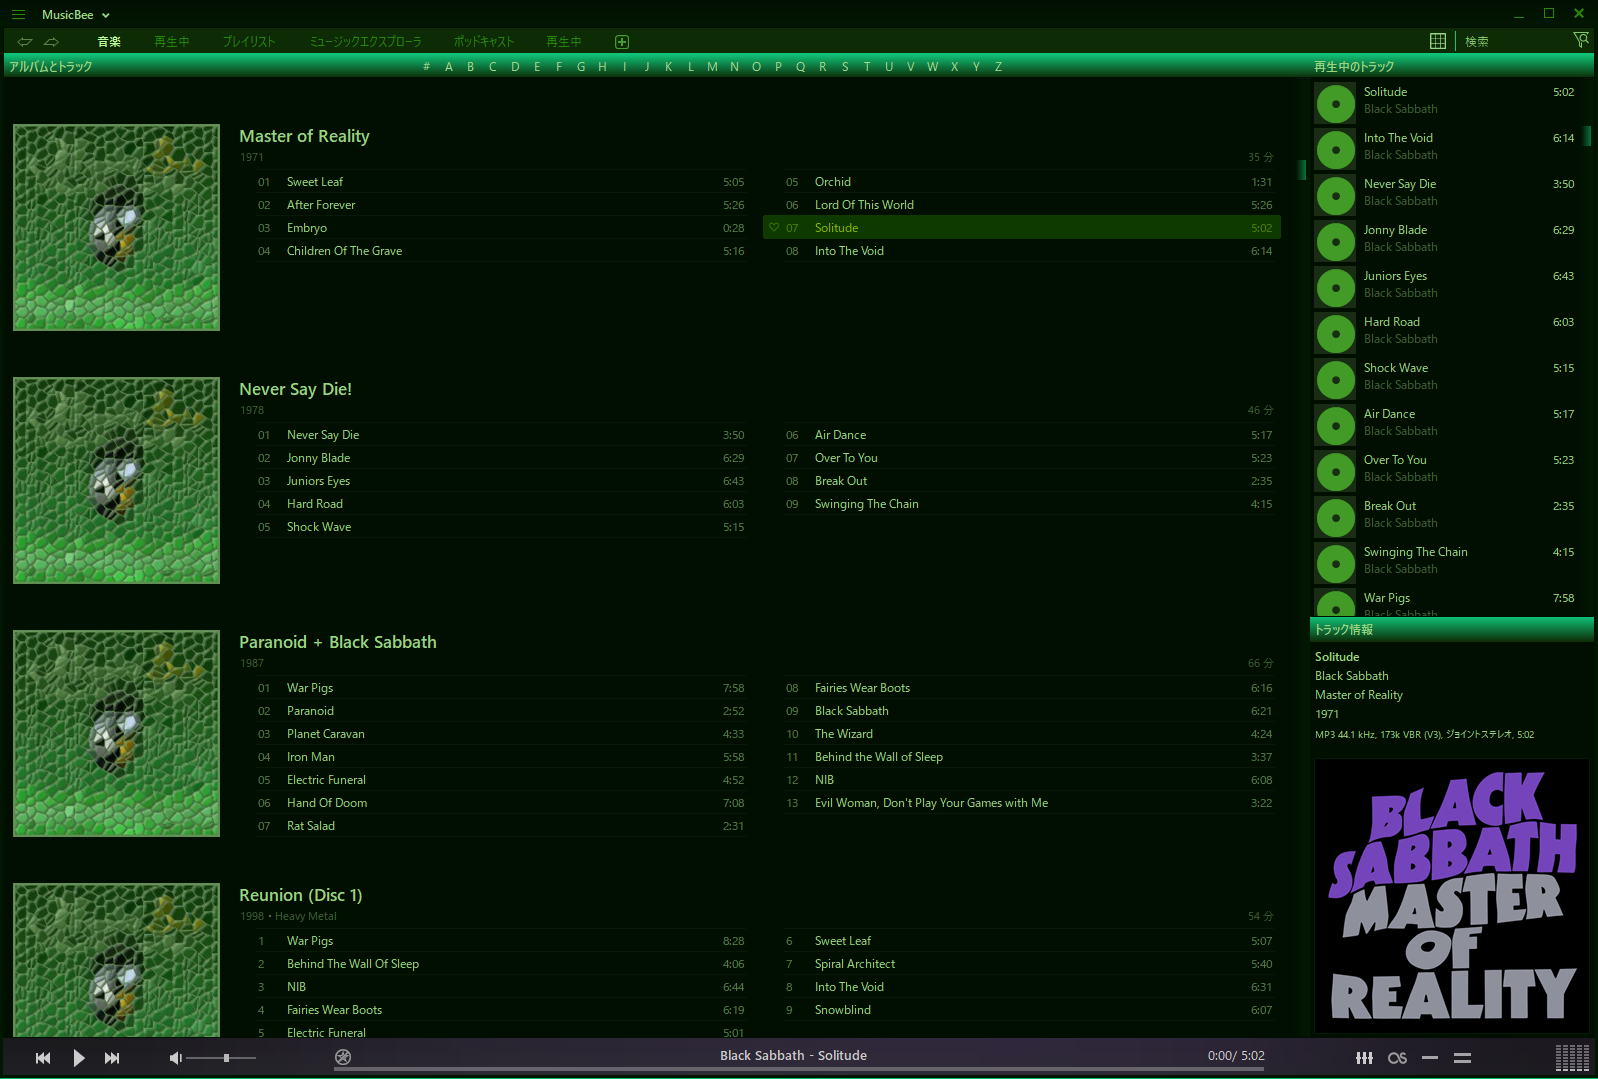The image size is (1598, 1079).
Task: Start playback with the play button
Action: (79, 1058)
